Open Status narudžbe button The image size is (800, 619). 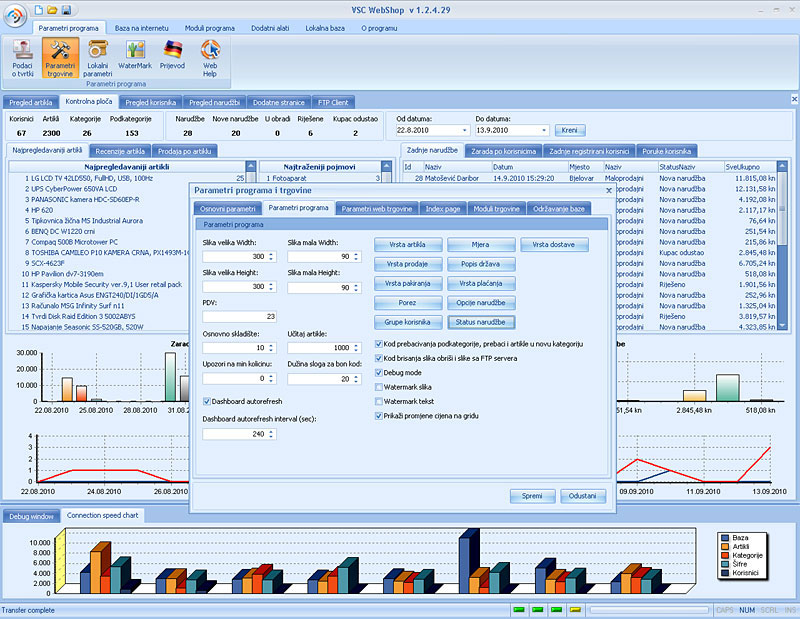tap(481, 322)
